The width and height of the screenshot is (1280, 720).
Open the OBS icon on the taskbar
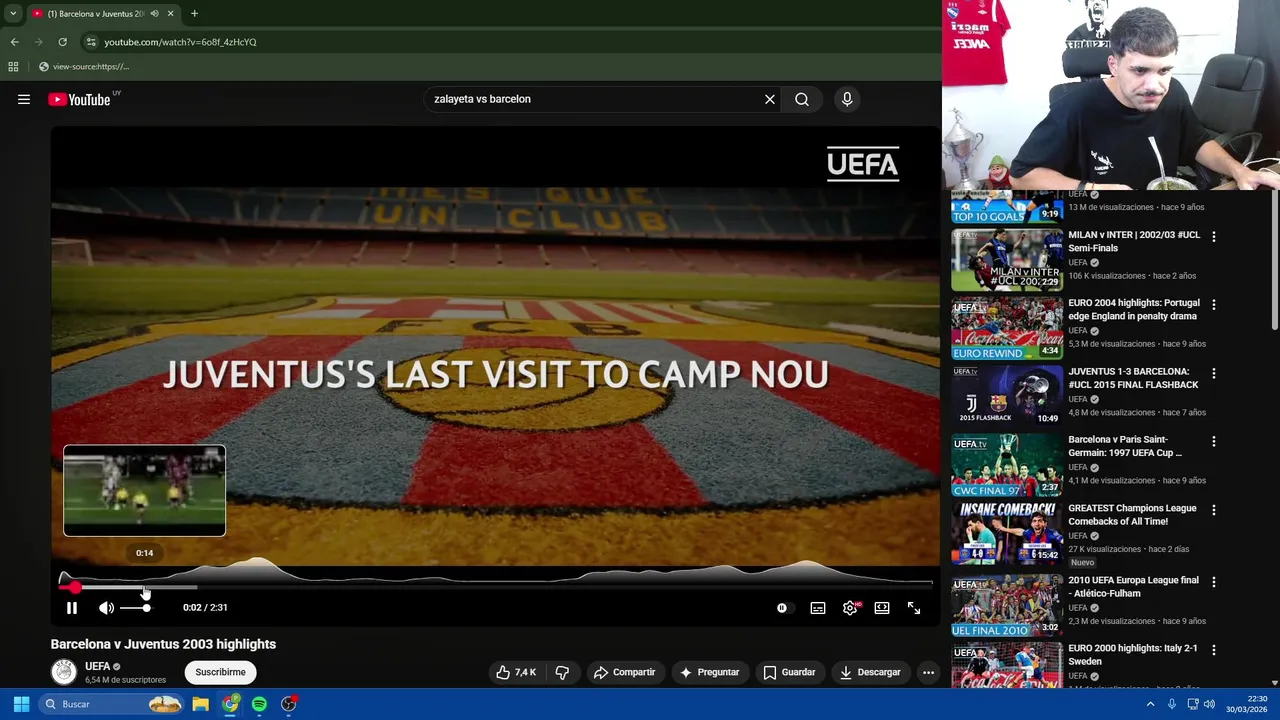click(x=289, y=704)
